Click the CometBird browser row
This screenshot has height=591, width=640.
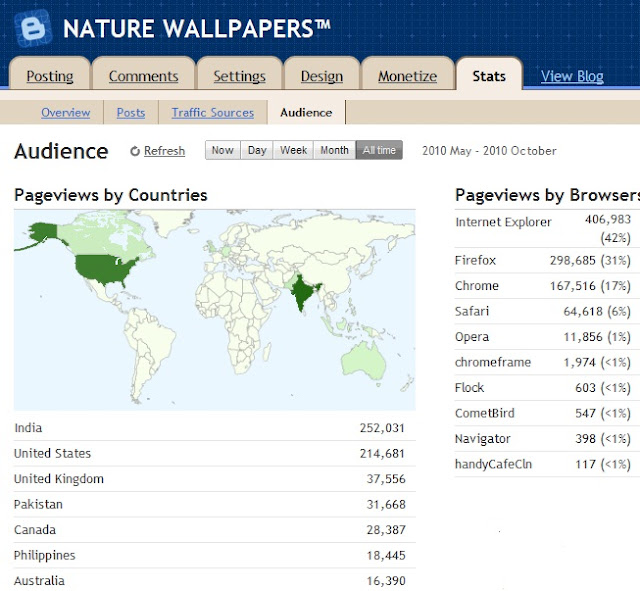point(547,413)
